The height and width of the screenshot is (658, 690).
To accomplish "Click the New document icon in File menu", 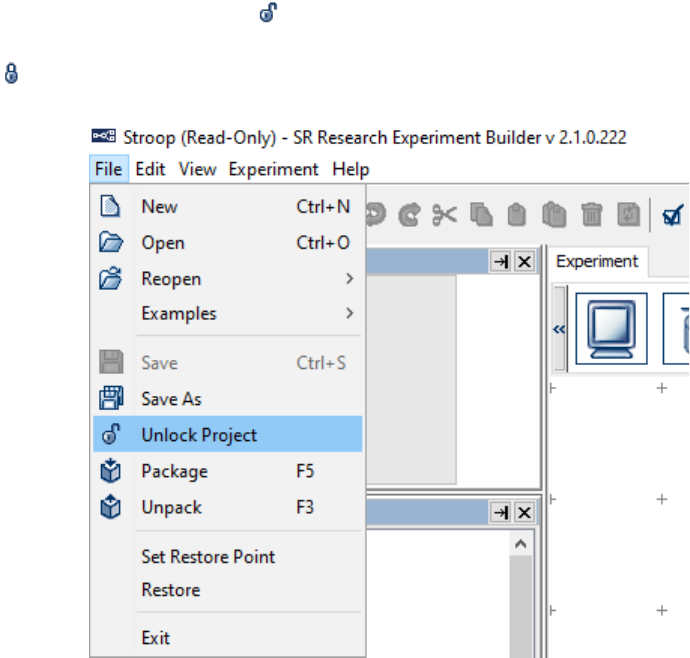I will pyautogui.click(x=110, y=206).
